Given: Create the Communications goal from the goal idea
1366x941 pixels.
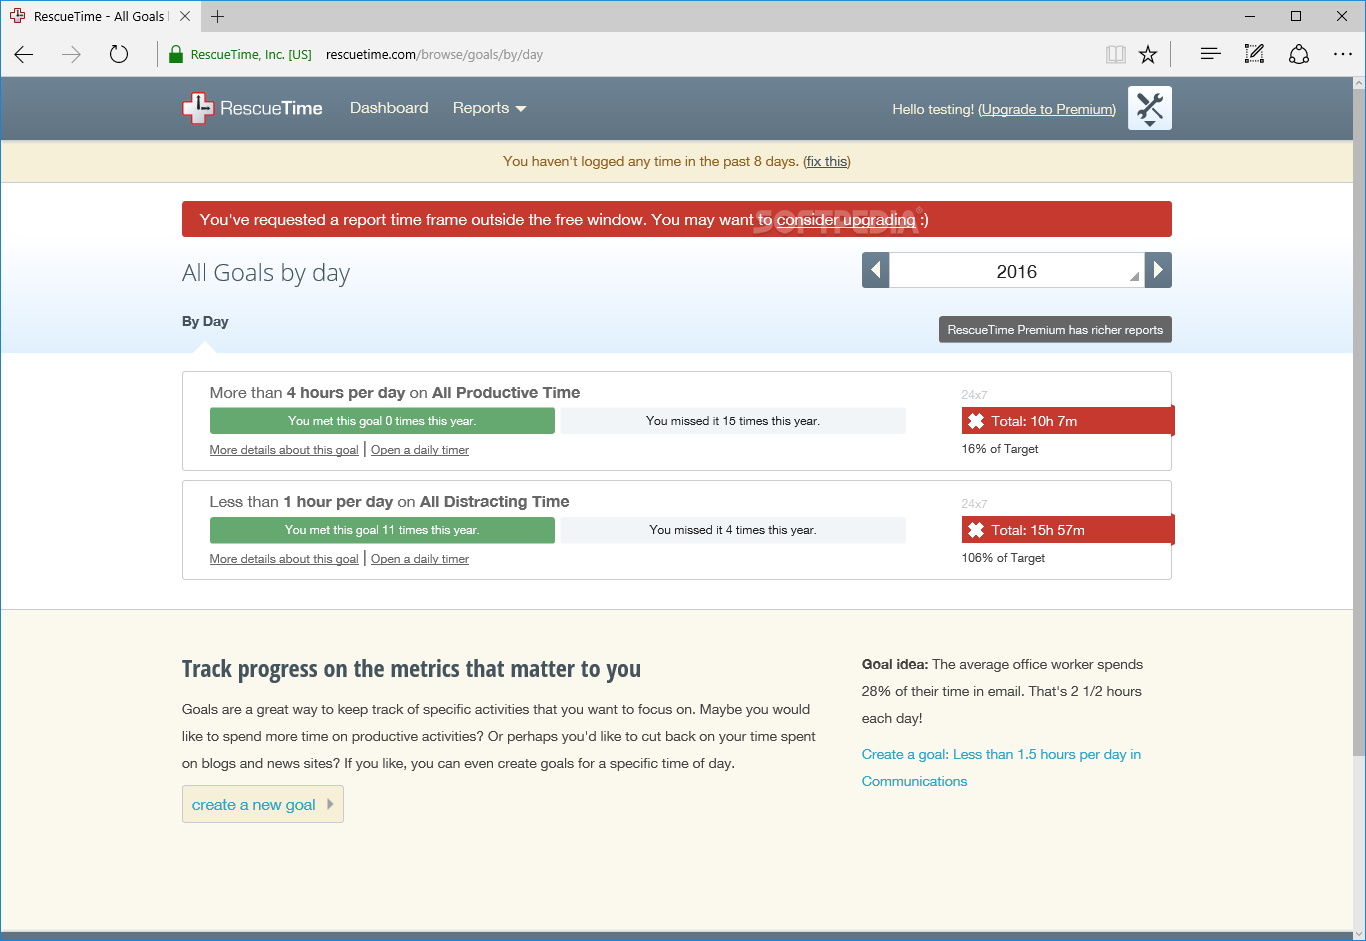Looking at the screenshot, I should (x=1001, y=768).
